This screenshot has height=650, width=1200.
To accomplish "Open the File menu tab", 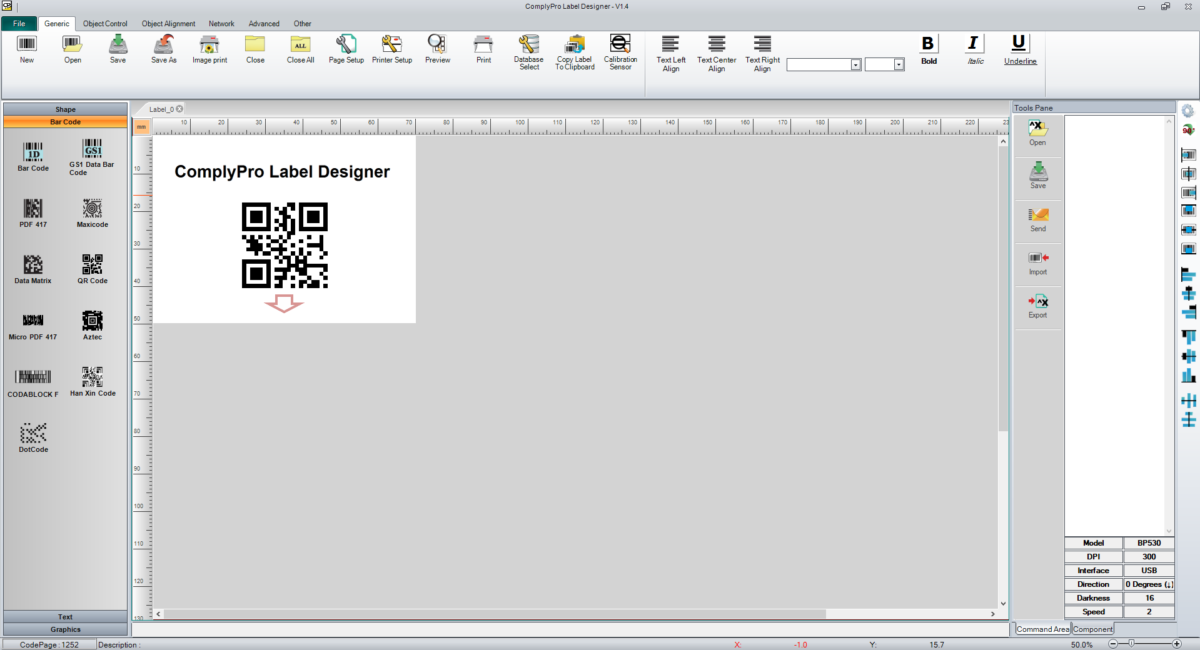I will click(18, 23).
